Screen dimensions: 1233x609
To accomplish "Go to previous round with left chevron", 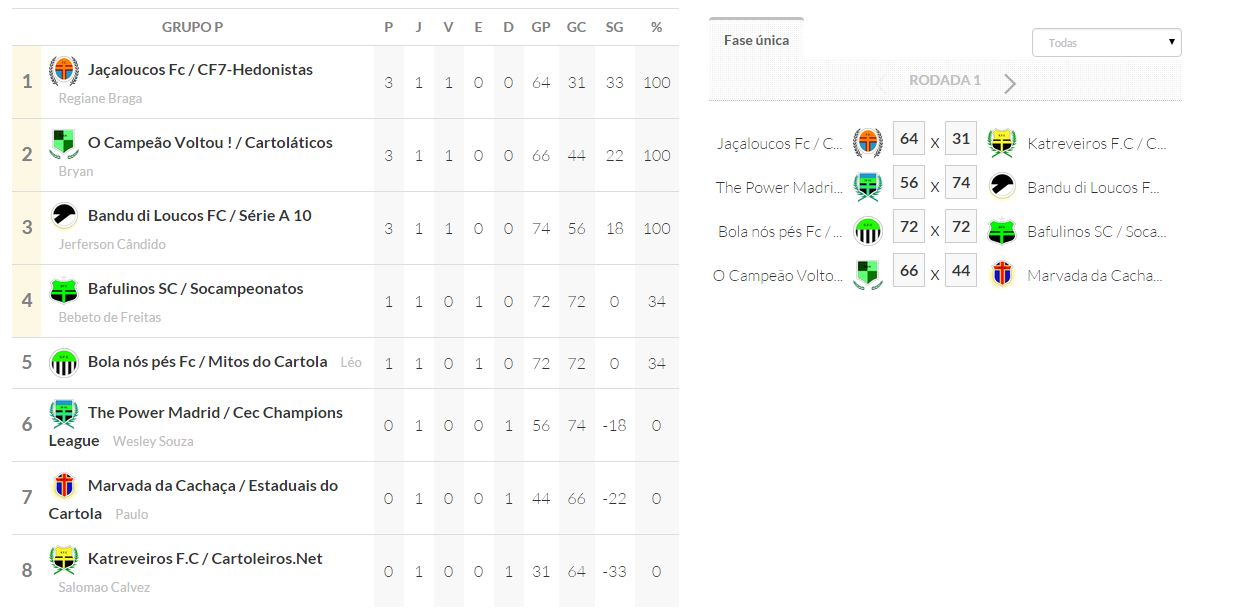I will (881, 83).
